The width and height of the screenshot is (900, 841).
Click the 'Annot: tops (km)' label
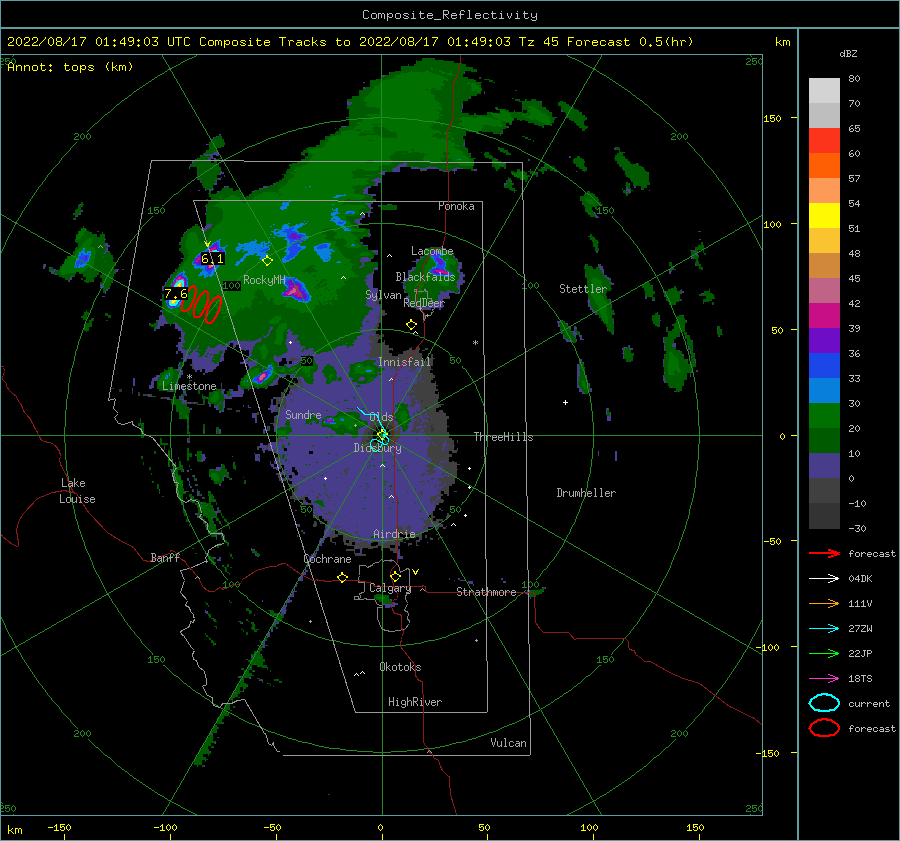[x=70, y=67]
